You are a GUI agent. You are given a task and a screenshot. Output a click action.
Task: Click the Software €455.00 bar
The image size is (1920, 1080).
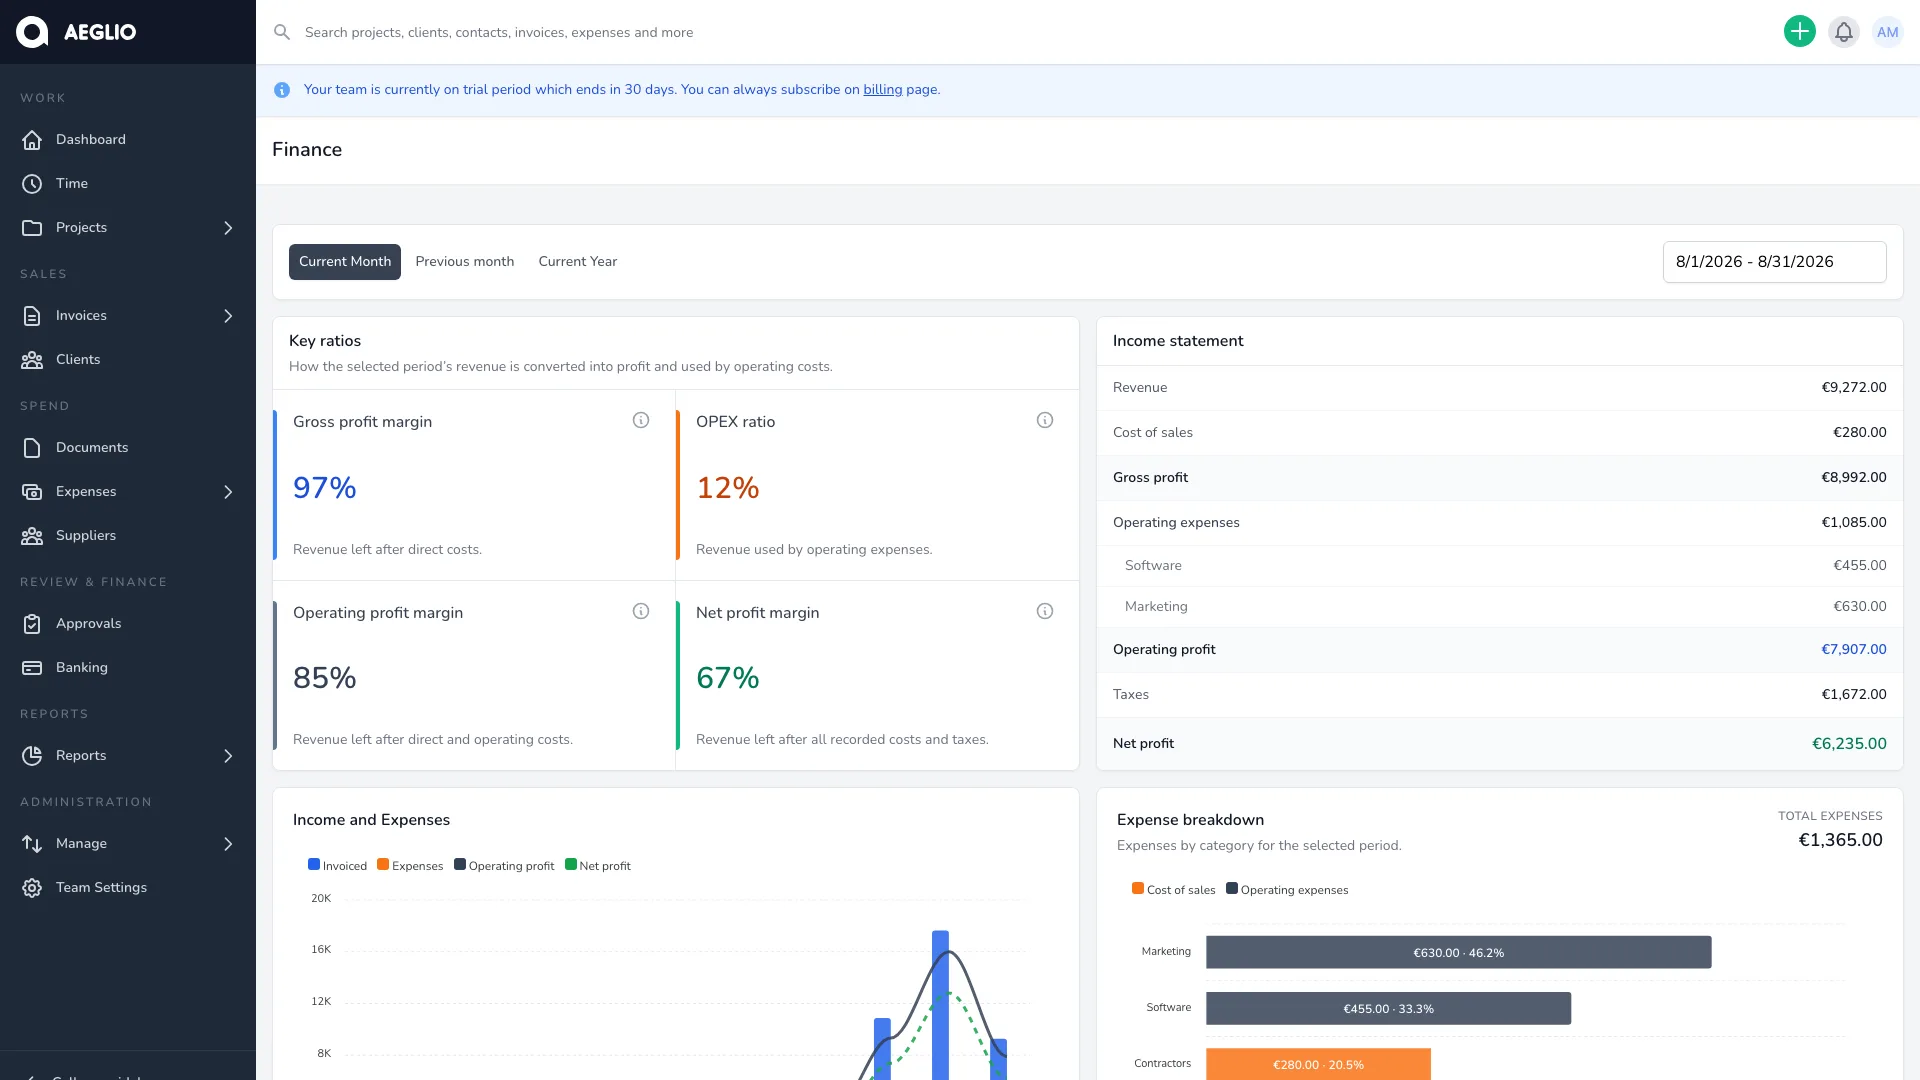1388,1009
